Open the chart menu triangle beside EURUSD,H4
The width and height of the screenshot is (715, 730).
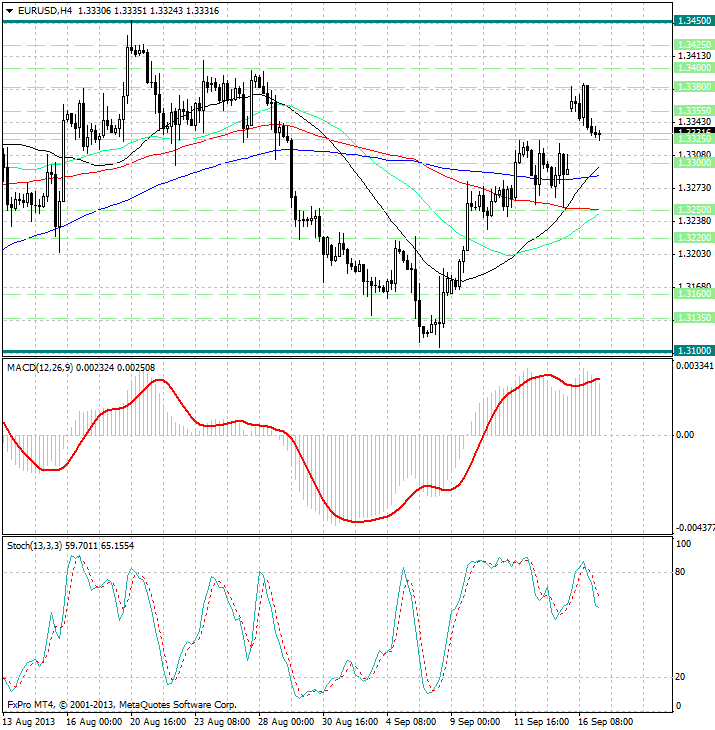(9, 11)
